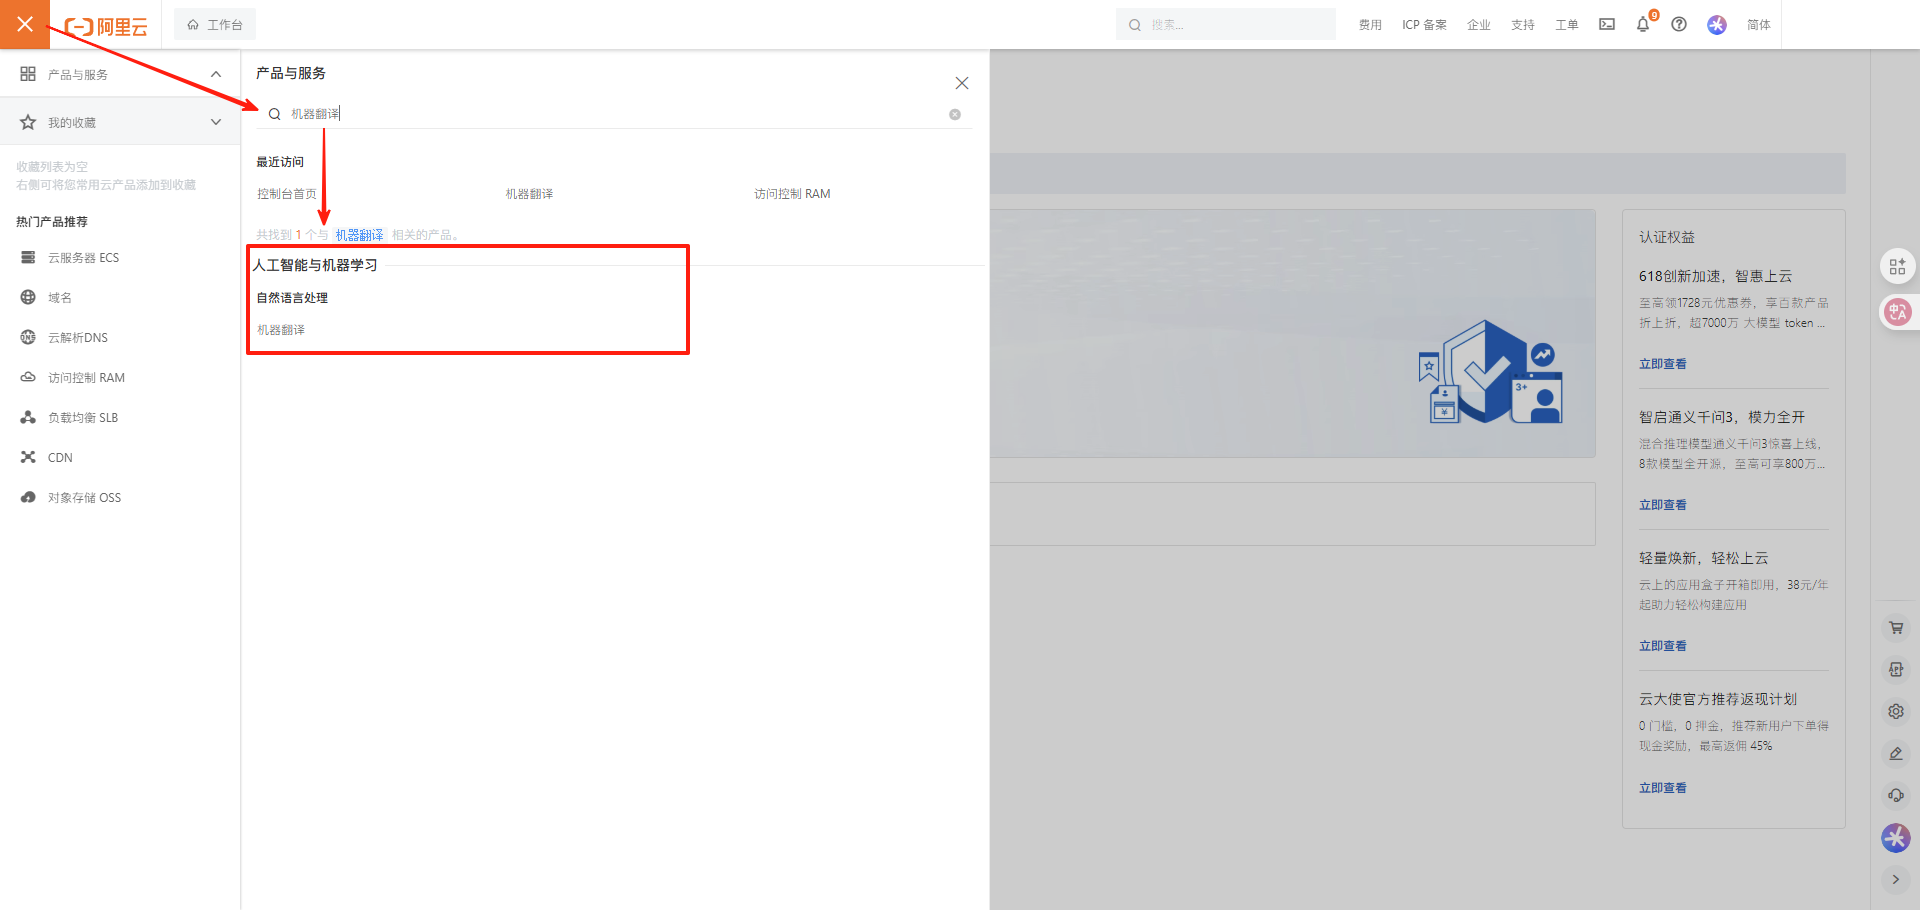
Task: Click the orange menu close button
Action: pos(25,24)
